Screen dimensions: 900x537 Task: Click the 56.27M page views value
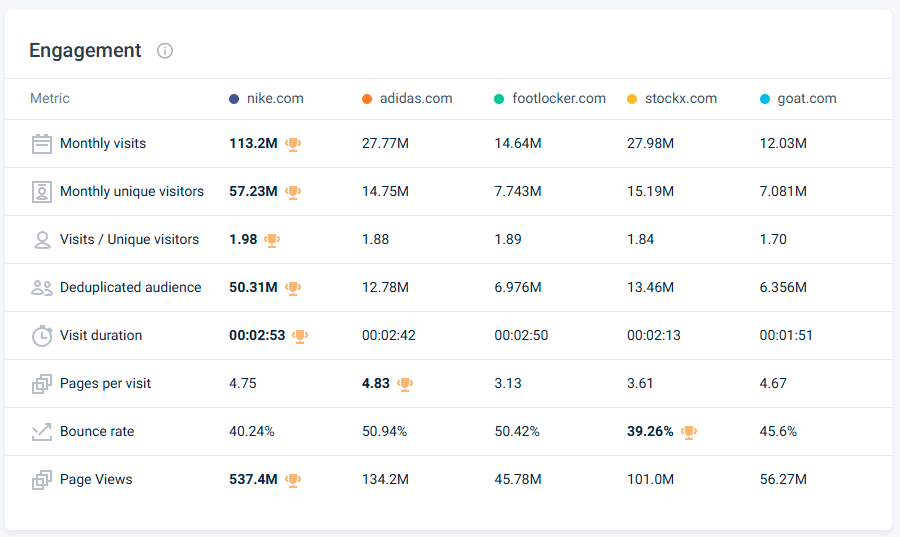[x=783, y=480]
